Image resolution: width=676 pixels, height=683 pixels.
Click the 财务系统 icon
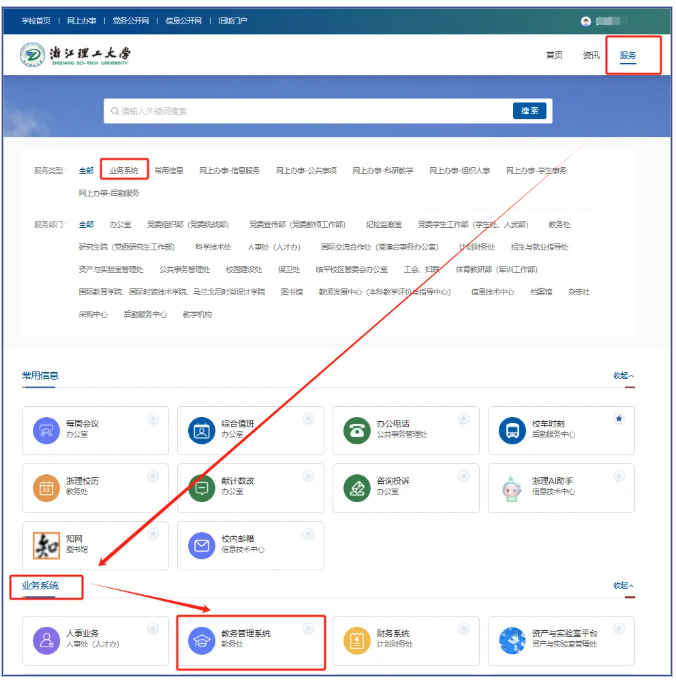tap(356, 640)
